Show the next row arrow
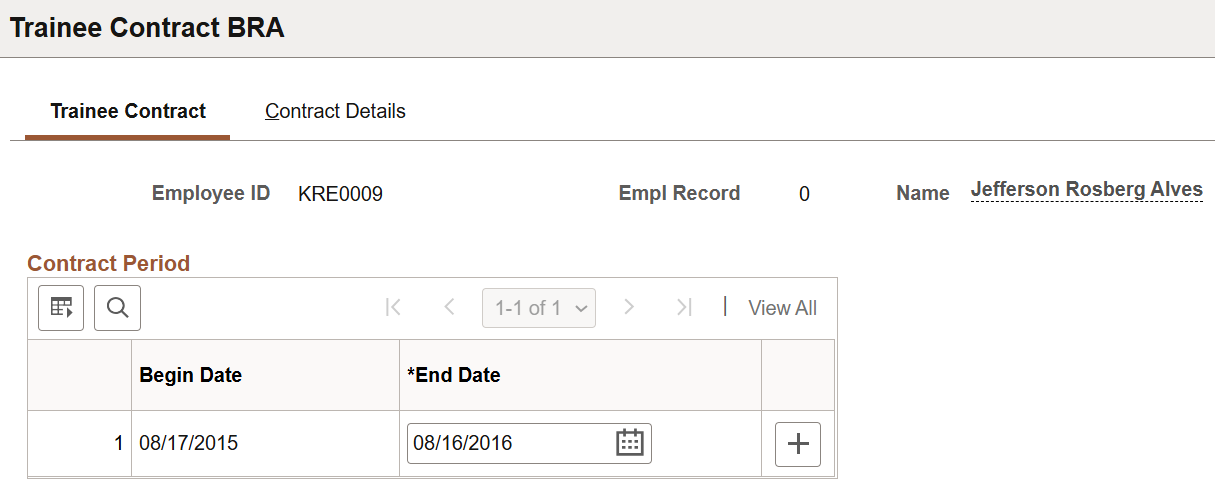 [x=629, y=307]
